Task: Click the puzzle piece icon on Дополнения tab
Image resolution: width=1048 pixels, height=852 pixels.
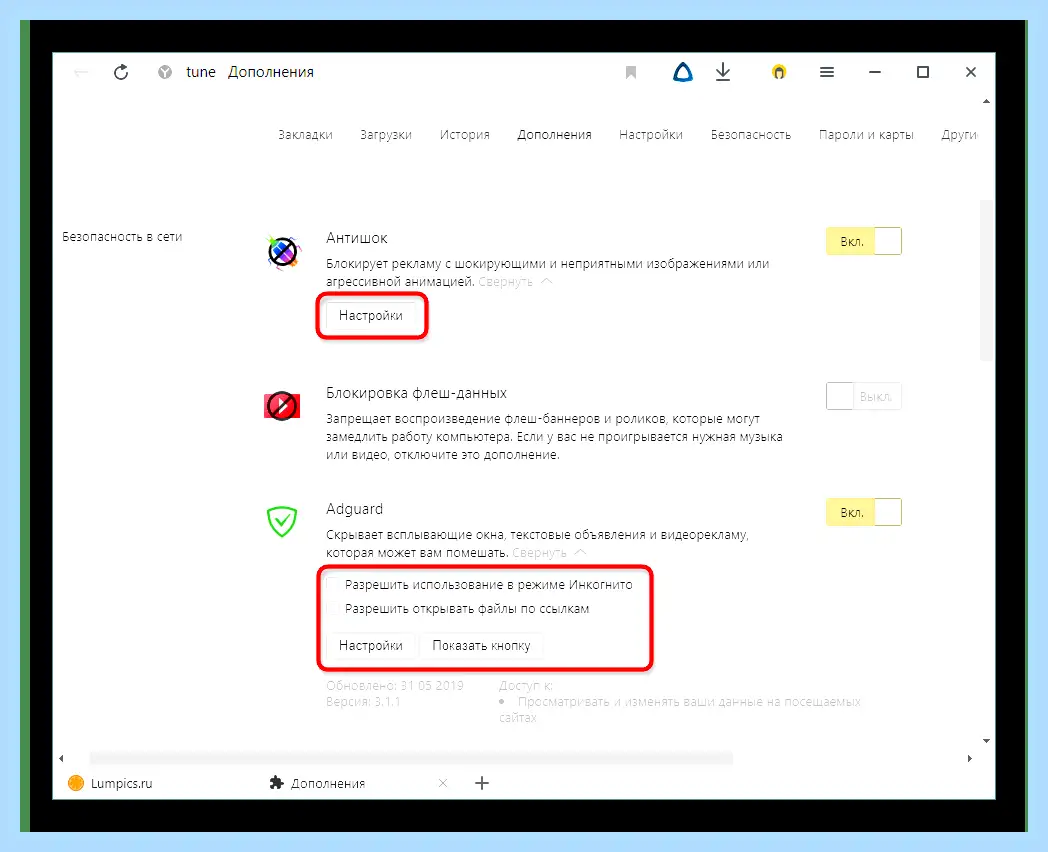Action: point(276,783)
